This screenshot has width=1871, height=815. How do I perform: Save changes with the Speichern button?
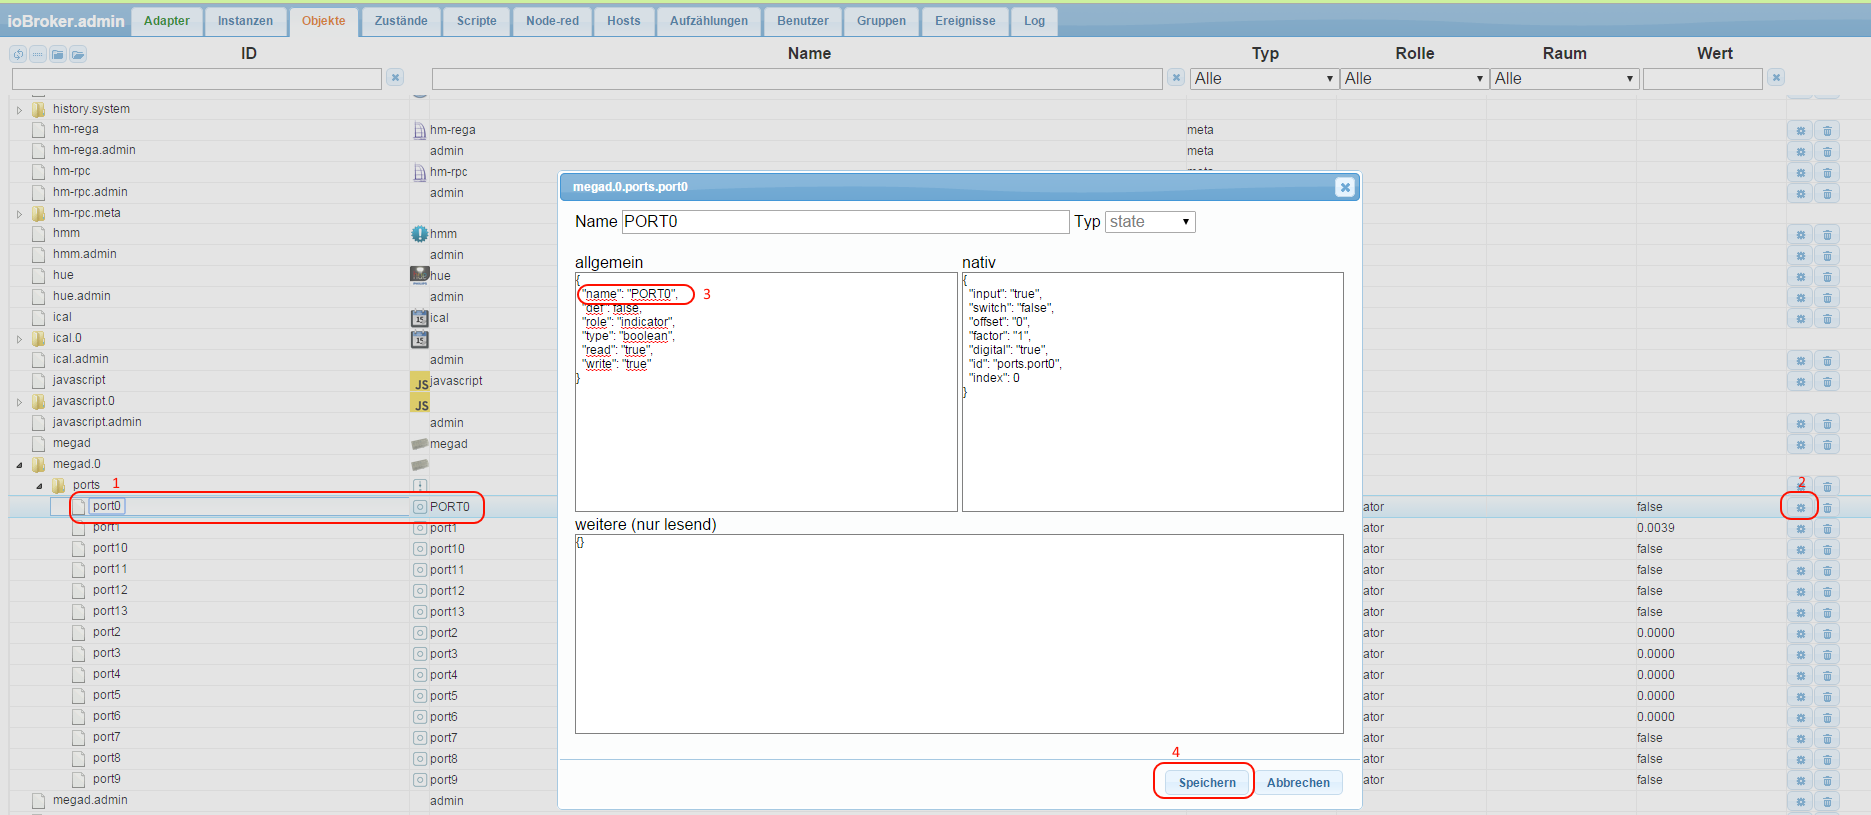point(1207,783)
